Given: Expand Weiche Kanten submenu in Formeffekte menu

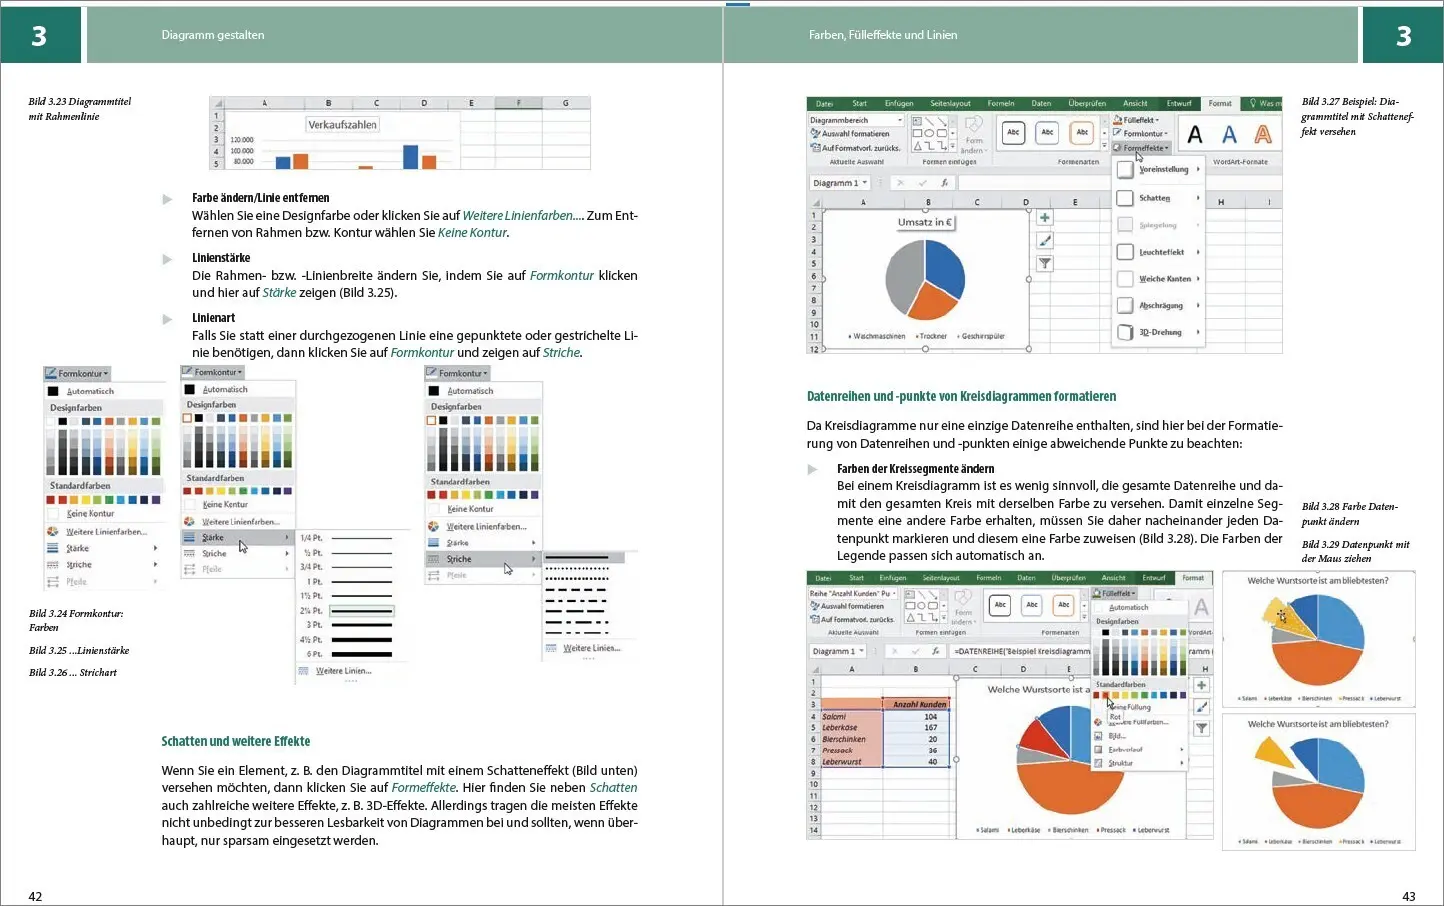Looking at the screenshot, I should [x=1158, y=279].
